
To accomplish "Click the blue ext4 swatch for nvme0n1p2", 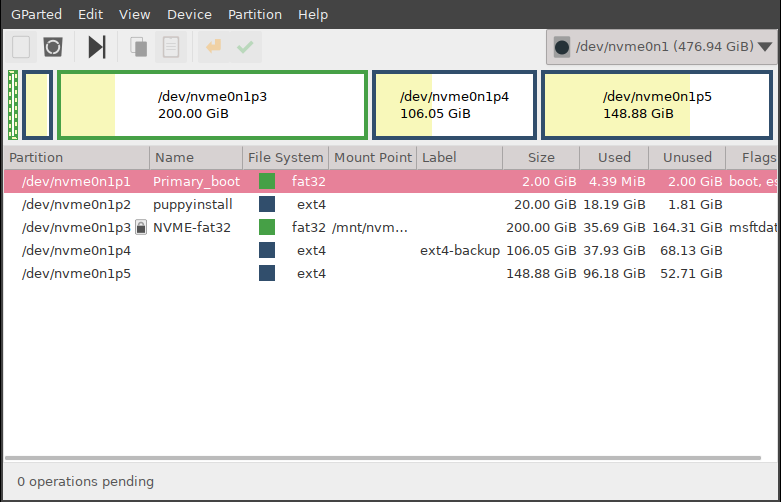I will [x=267, y=204].
